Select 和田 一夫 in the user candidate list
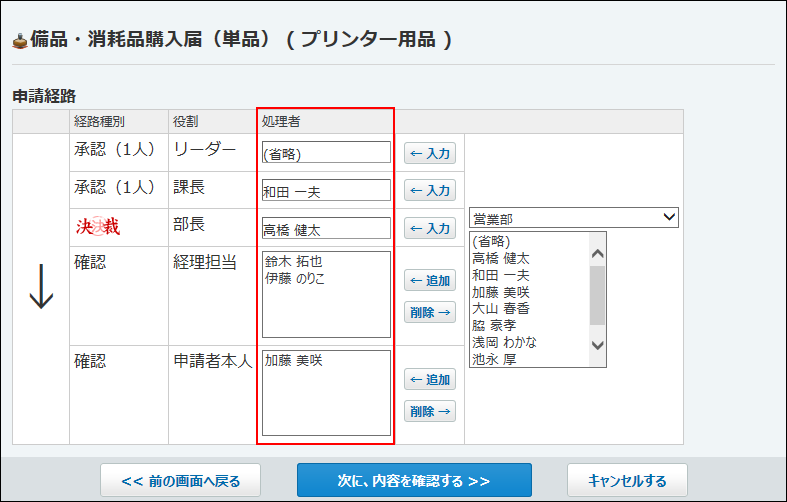The image size is (787, 502). (501, 275)
